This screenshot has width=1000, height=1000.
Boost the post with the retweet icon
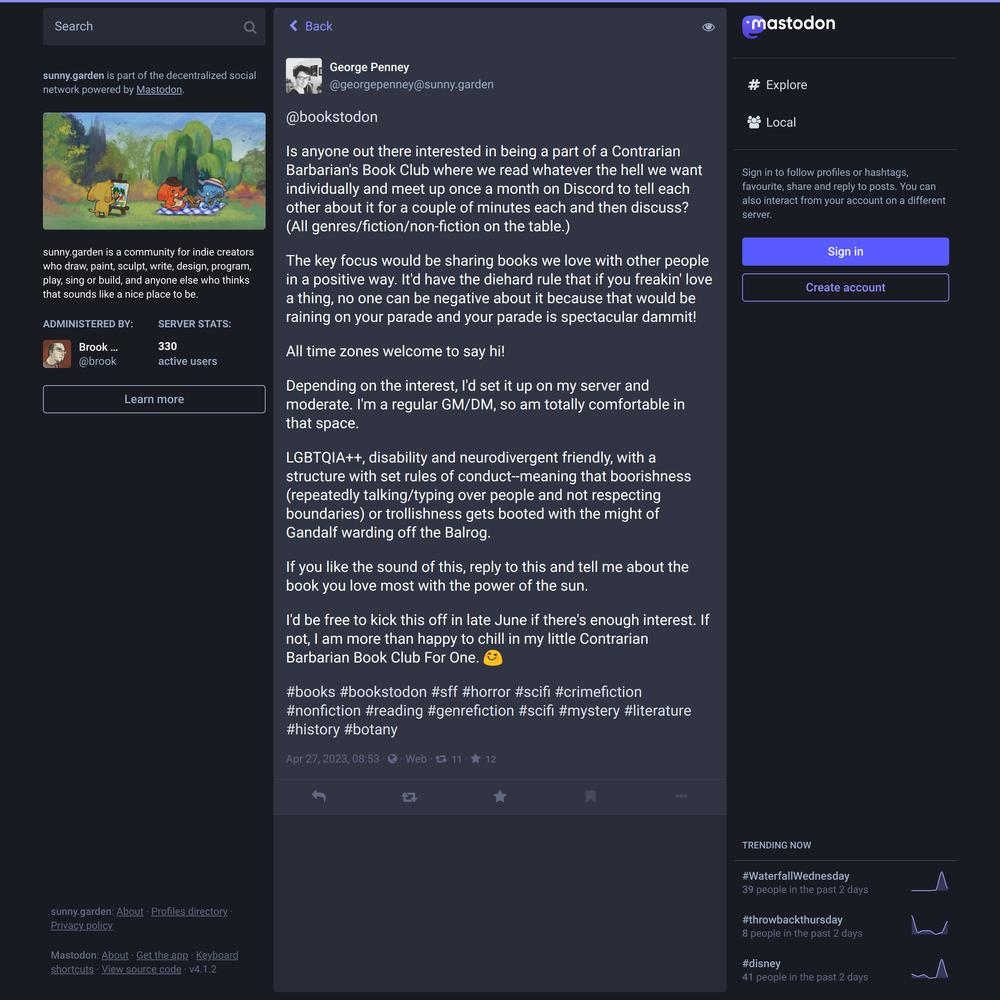[x=409, y=797]
